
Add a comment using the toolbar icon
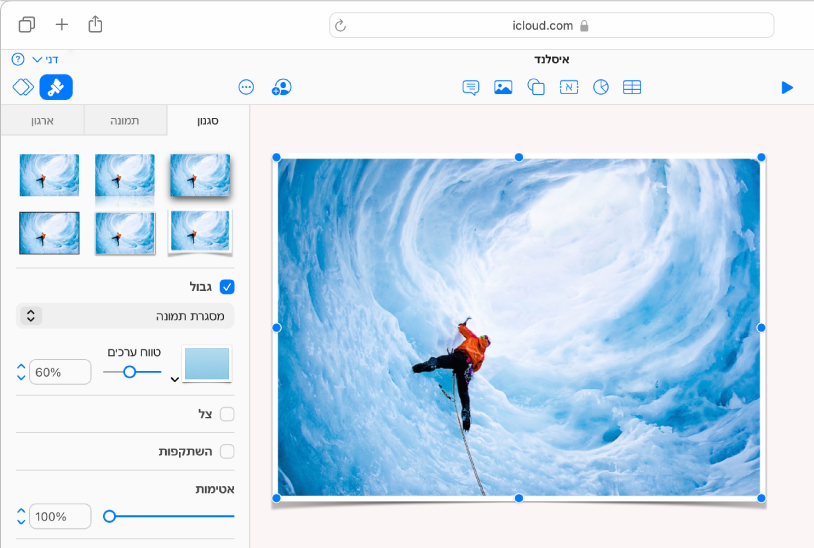tap(471, 88)
